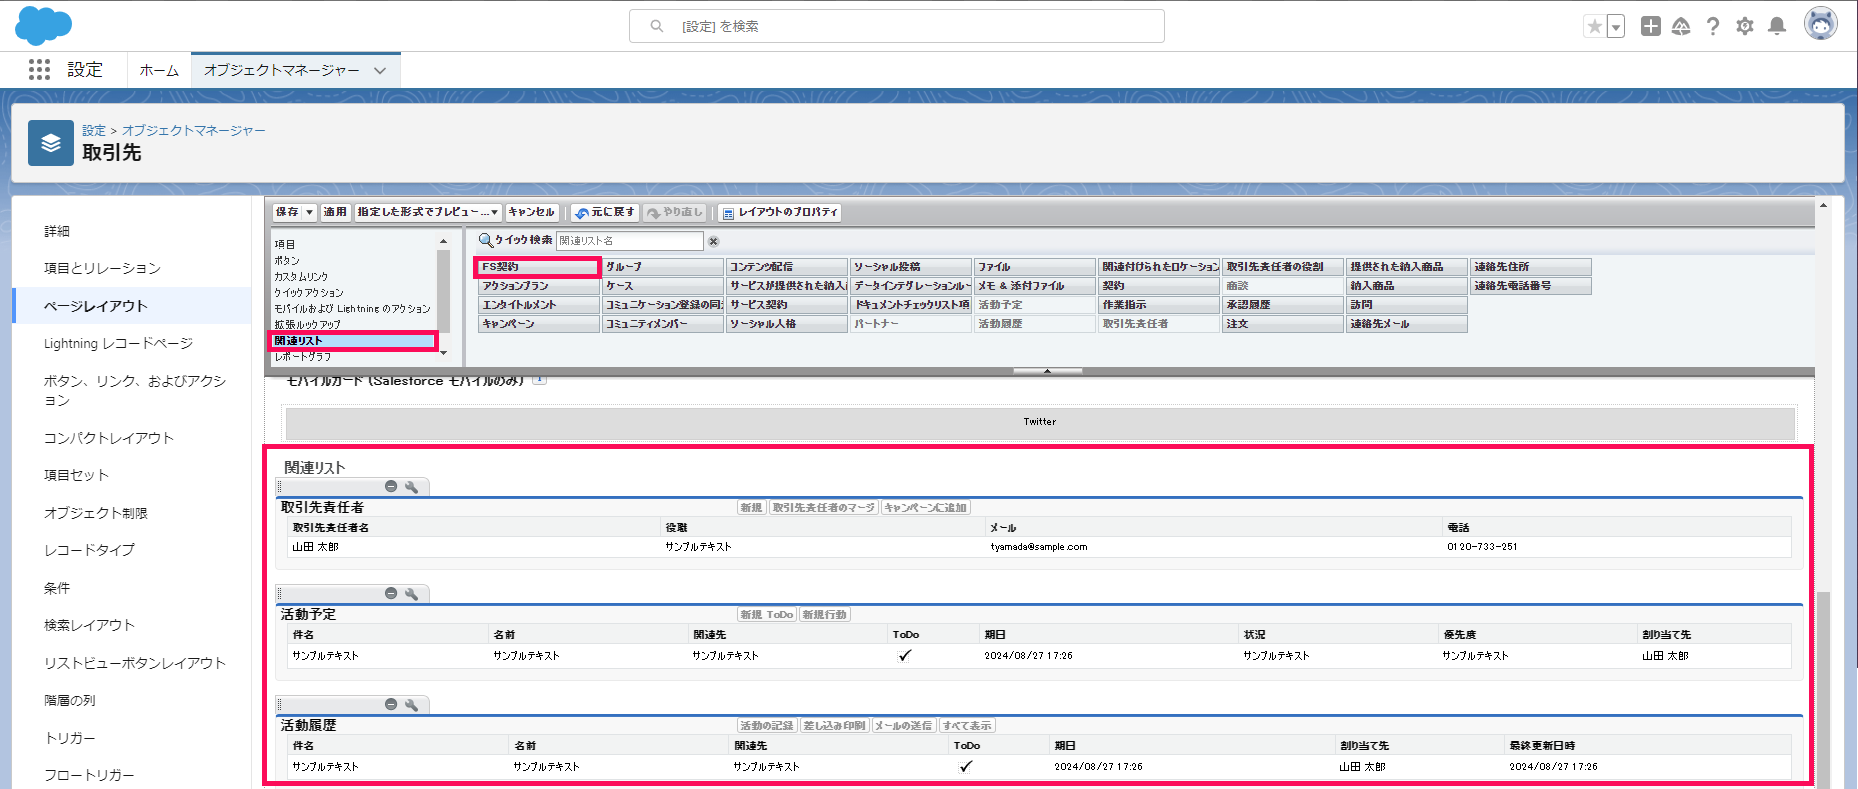Click the 元に戻す undo button
This screenshot has width=1858, height=789.
pos(605,212)
